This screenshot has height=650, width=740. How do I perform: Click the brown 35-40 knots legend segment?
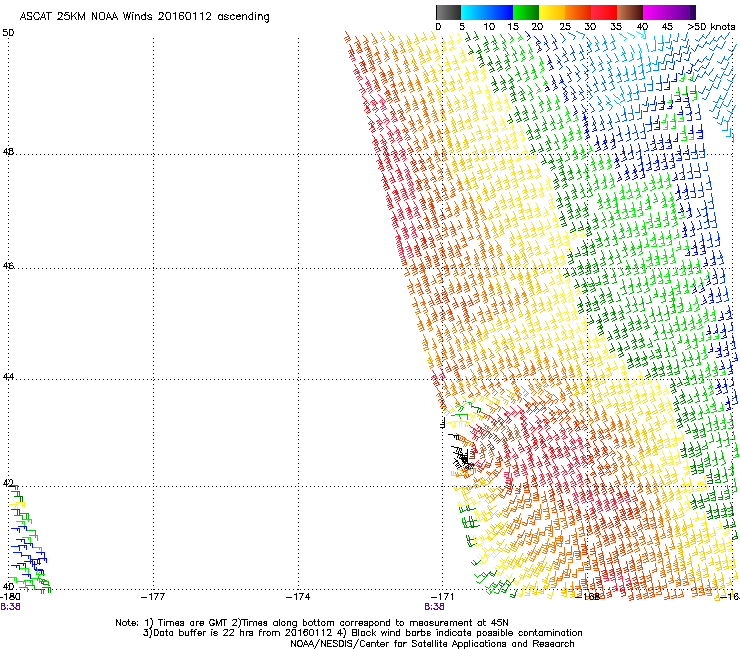[x=630, y=12]
